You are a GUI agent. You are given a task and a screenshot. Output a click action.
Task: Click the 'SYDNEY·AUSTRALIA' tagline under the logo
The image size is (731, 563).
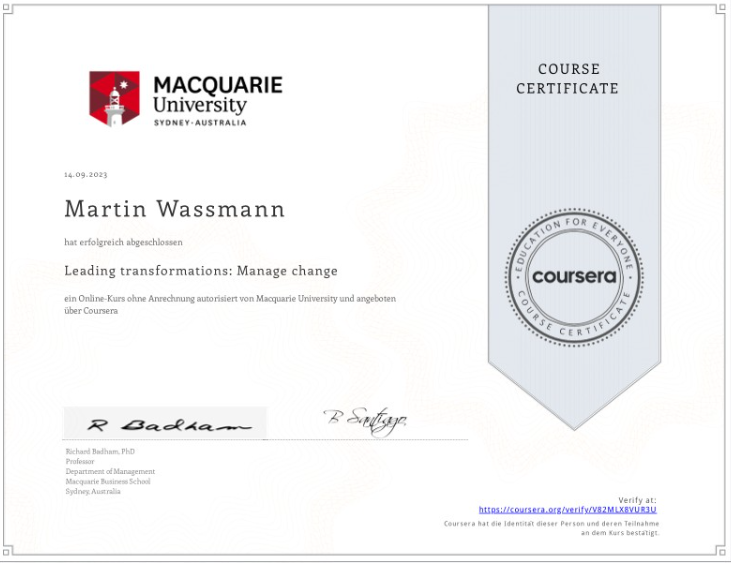tap(200, 122)
